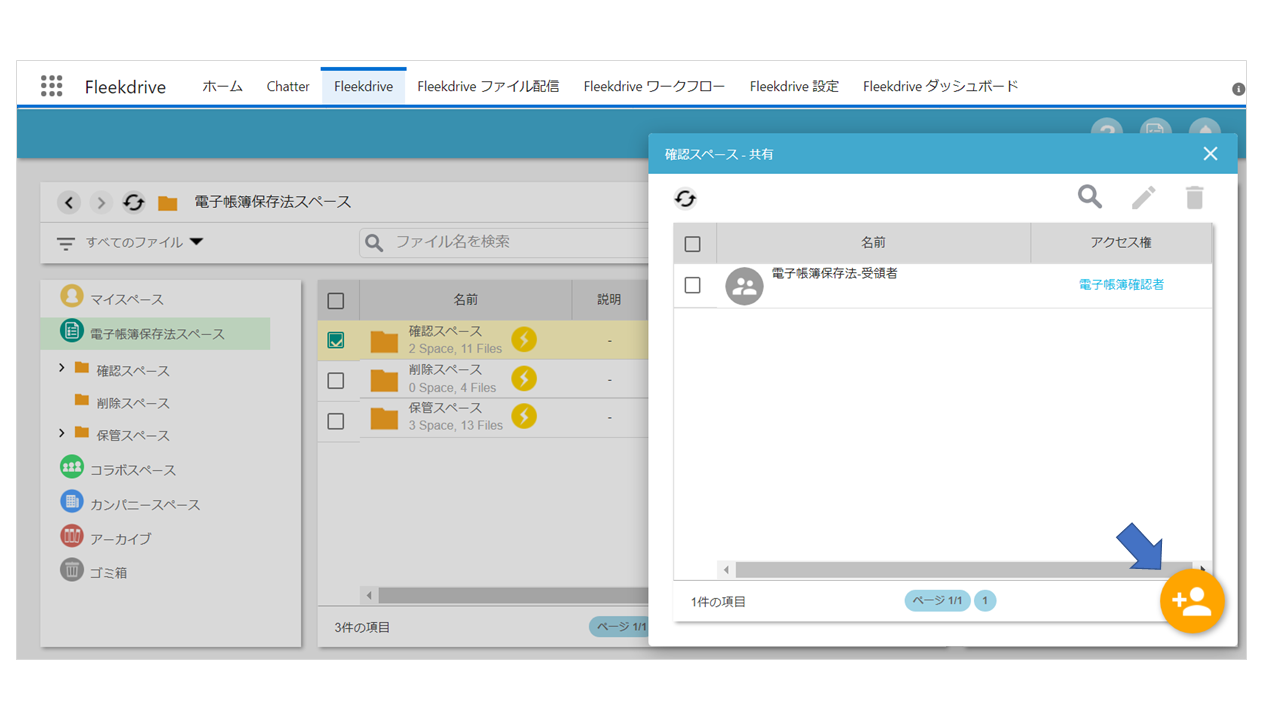Sort by the 名前 column in the main table
The width and height of the screenshot is (1280, 720).
(x=465, y=299)
